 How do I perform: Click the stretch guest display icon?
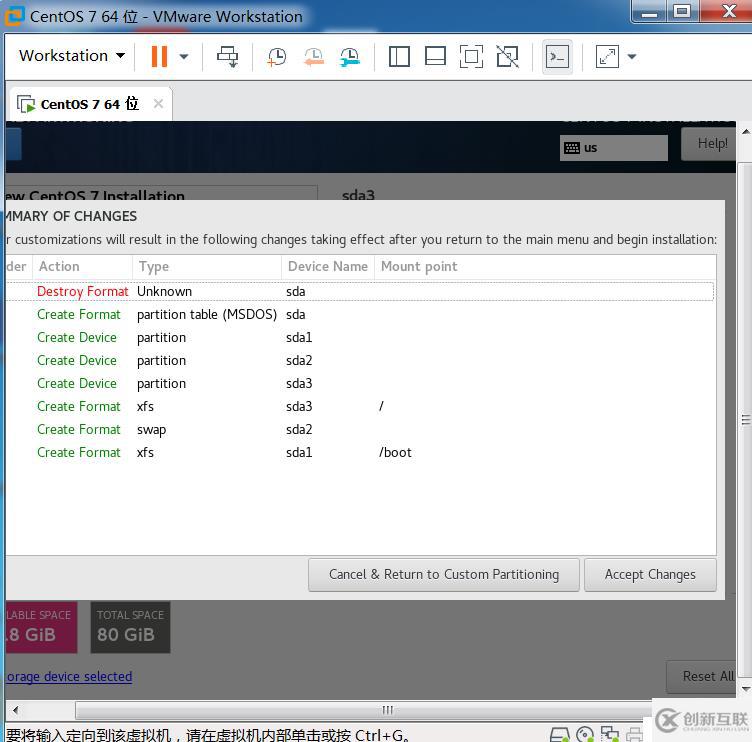[x=607, y=57]
